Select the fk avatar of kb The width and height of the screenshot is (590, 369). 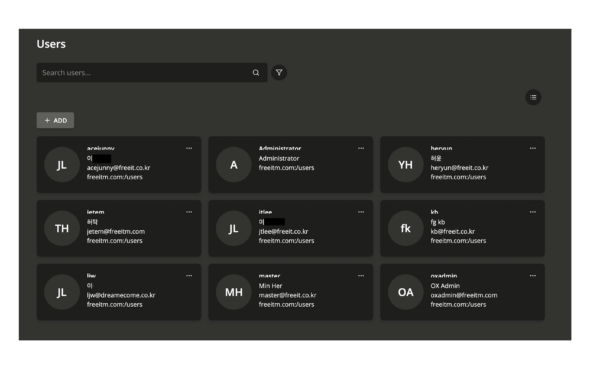(x=406, y=228)
